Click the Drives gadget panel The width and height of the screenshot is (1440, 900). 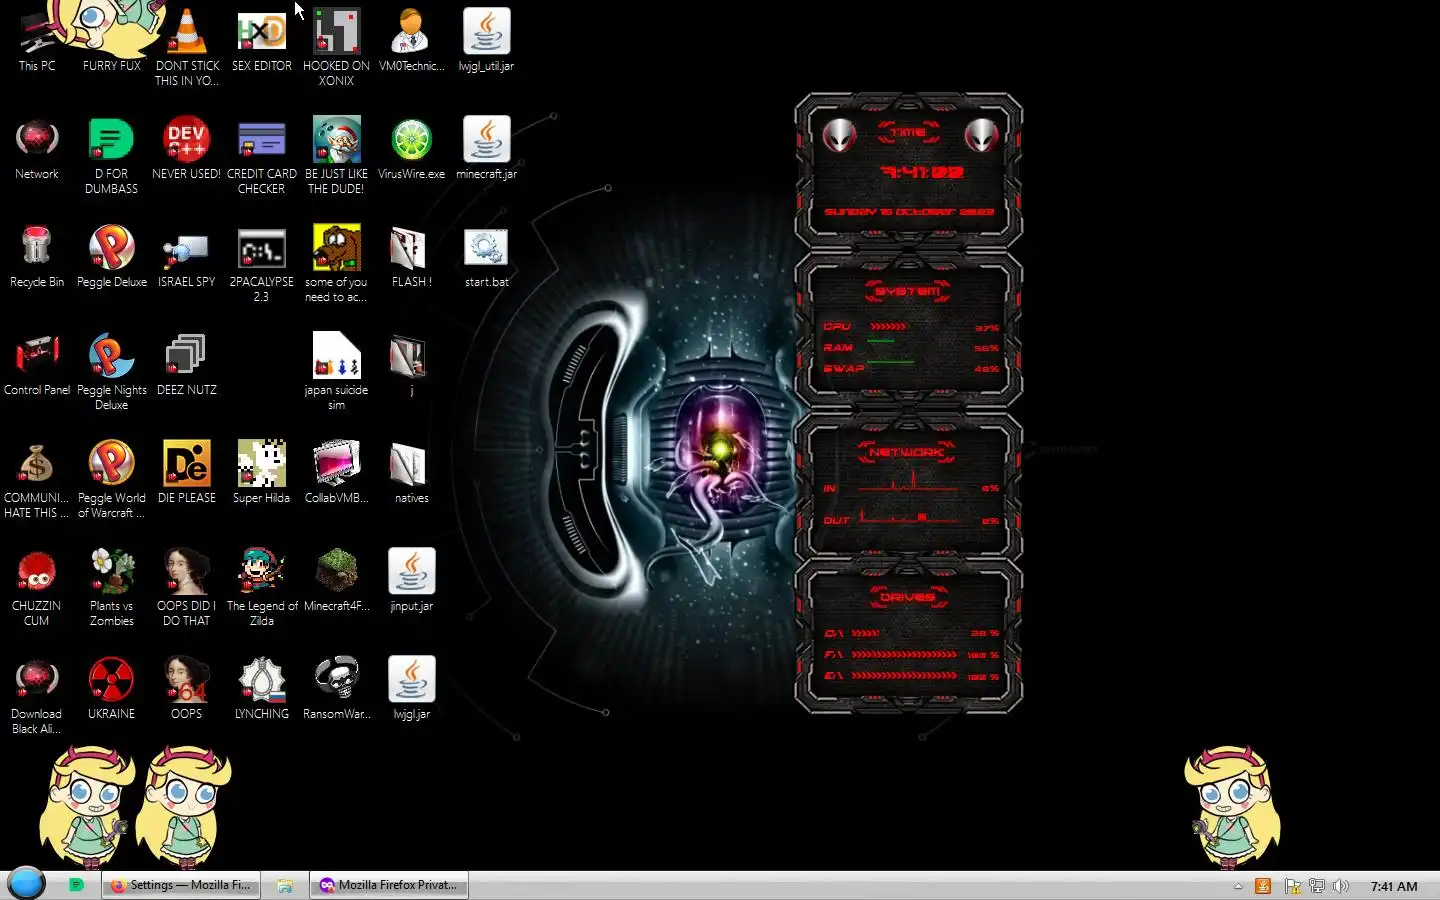[908, 638]
